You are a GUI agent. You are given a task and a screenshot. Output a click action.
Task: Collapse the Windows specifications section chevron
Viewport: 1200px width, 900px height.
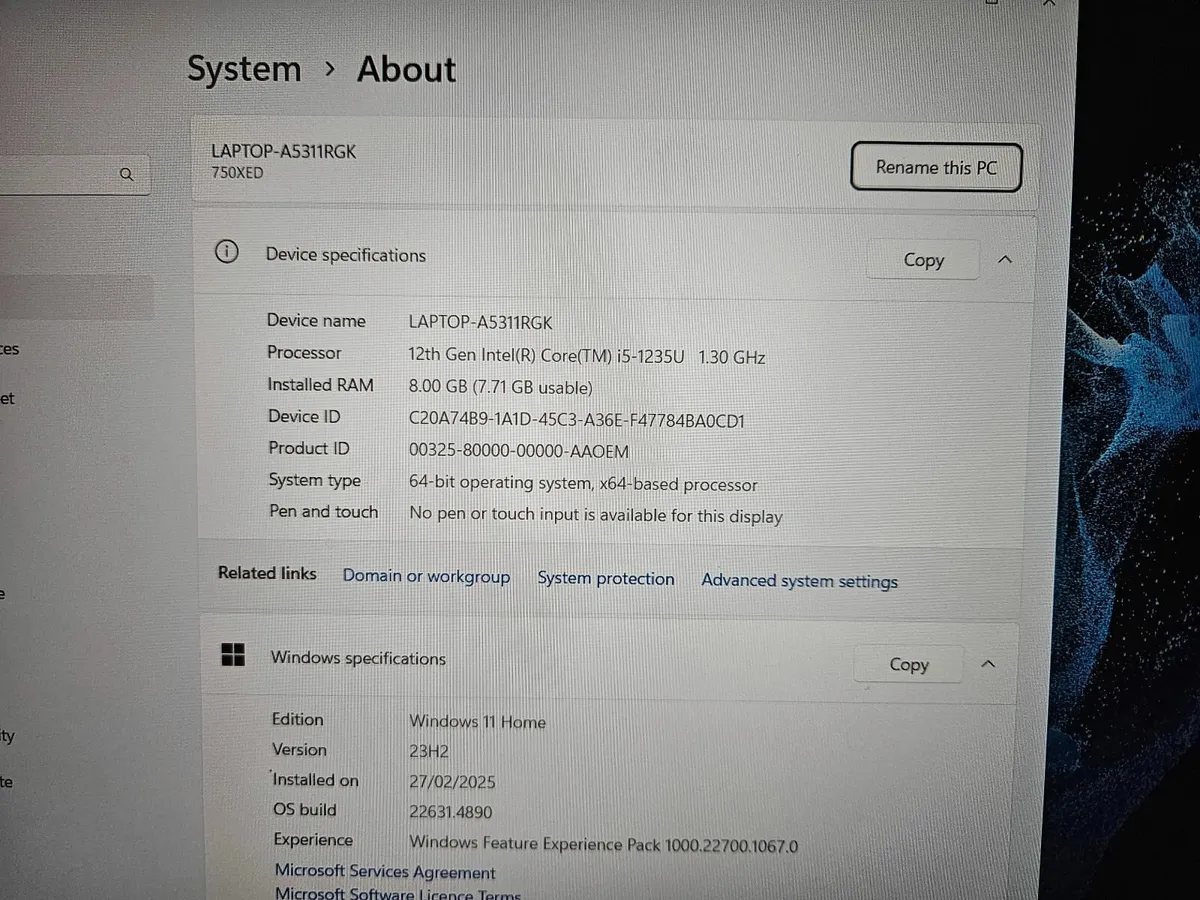tap(988, 664)
